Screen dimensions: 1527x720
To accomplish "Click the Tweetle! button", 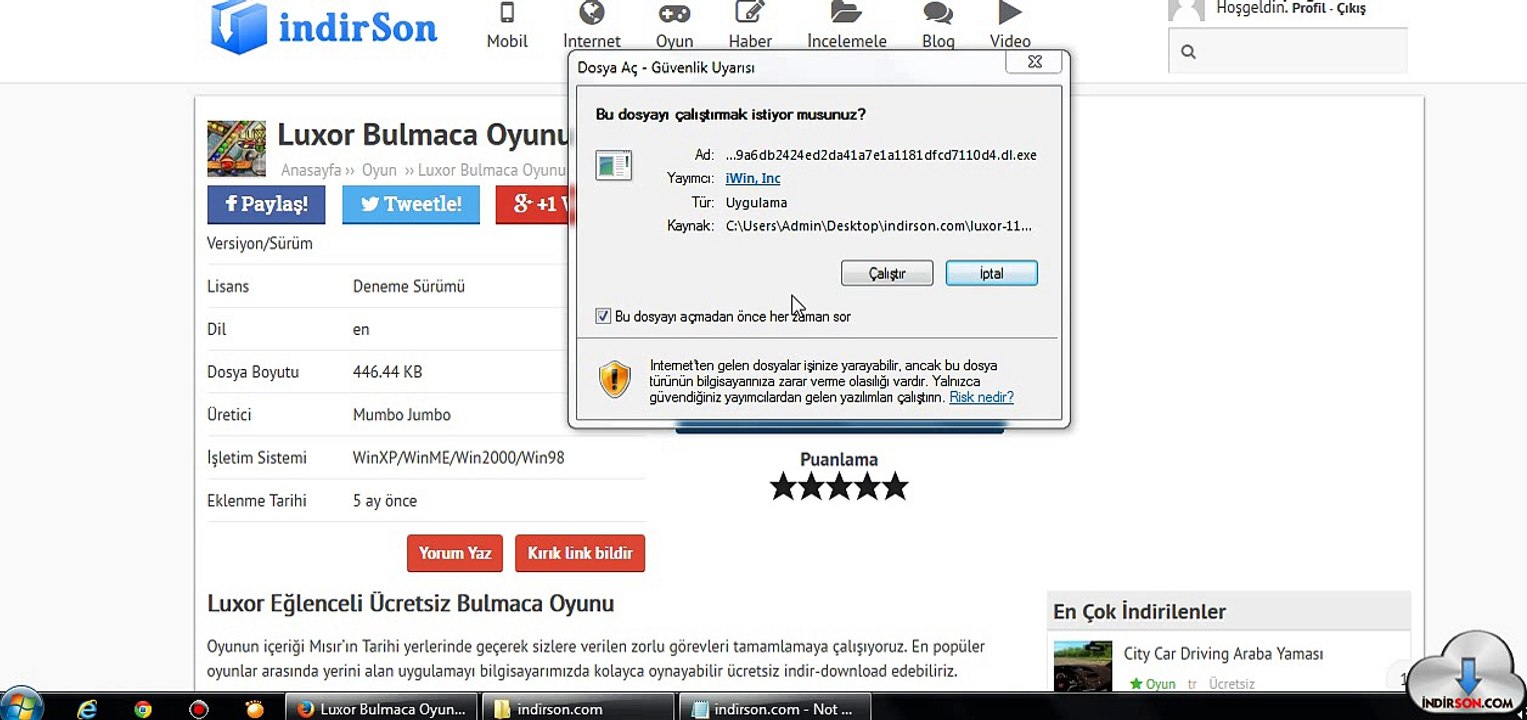I will click(x=411, y=204).
